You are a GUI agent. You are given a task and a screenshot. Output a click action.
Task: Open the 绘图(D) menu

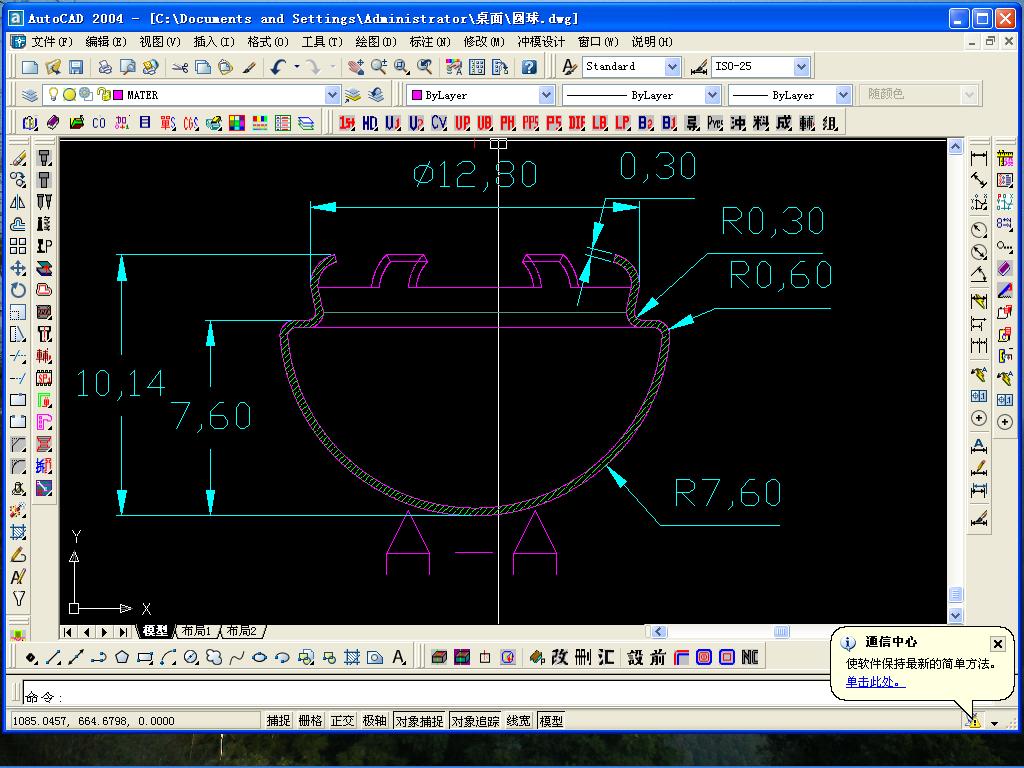[x=376, y=42]
